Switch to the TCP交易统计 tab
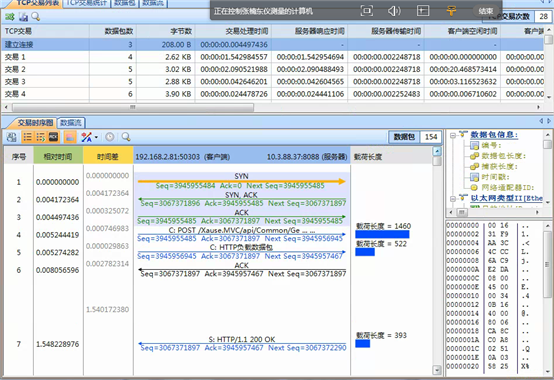554x380 pixels. [x=87, y=3]
